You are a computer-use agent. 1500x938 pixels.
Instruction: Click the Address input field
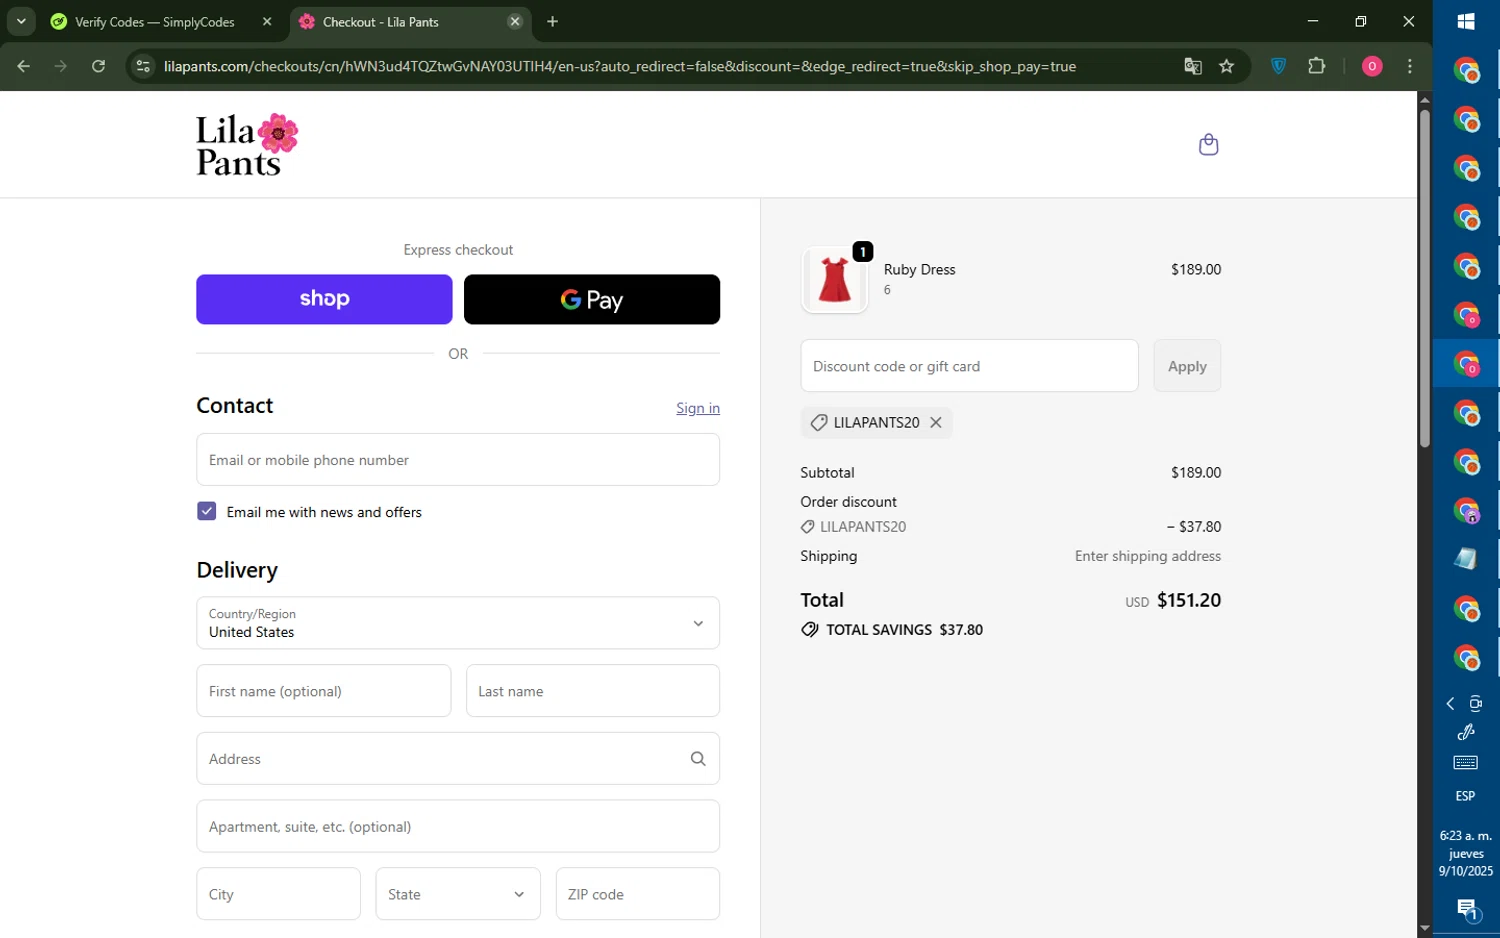tap(458, 759)
